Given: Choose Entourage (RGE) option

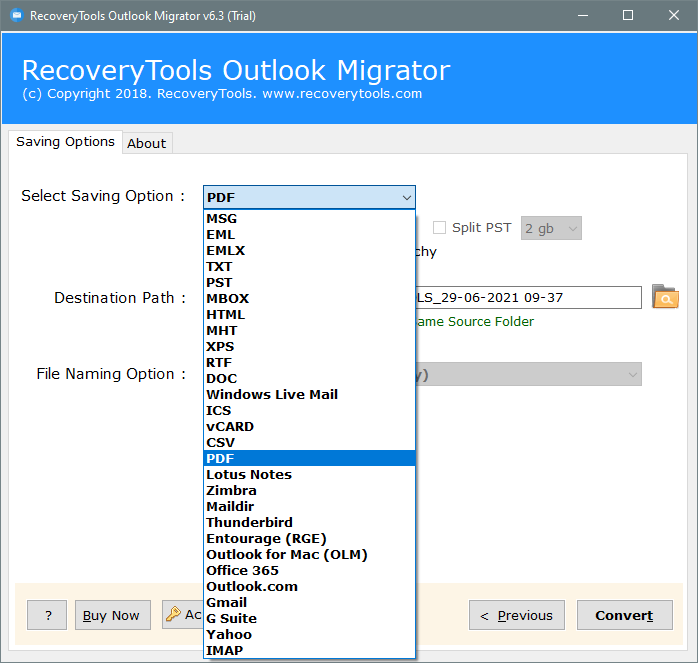Looking at the screenshot, I should click(309, 539).
